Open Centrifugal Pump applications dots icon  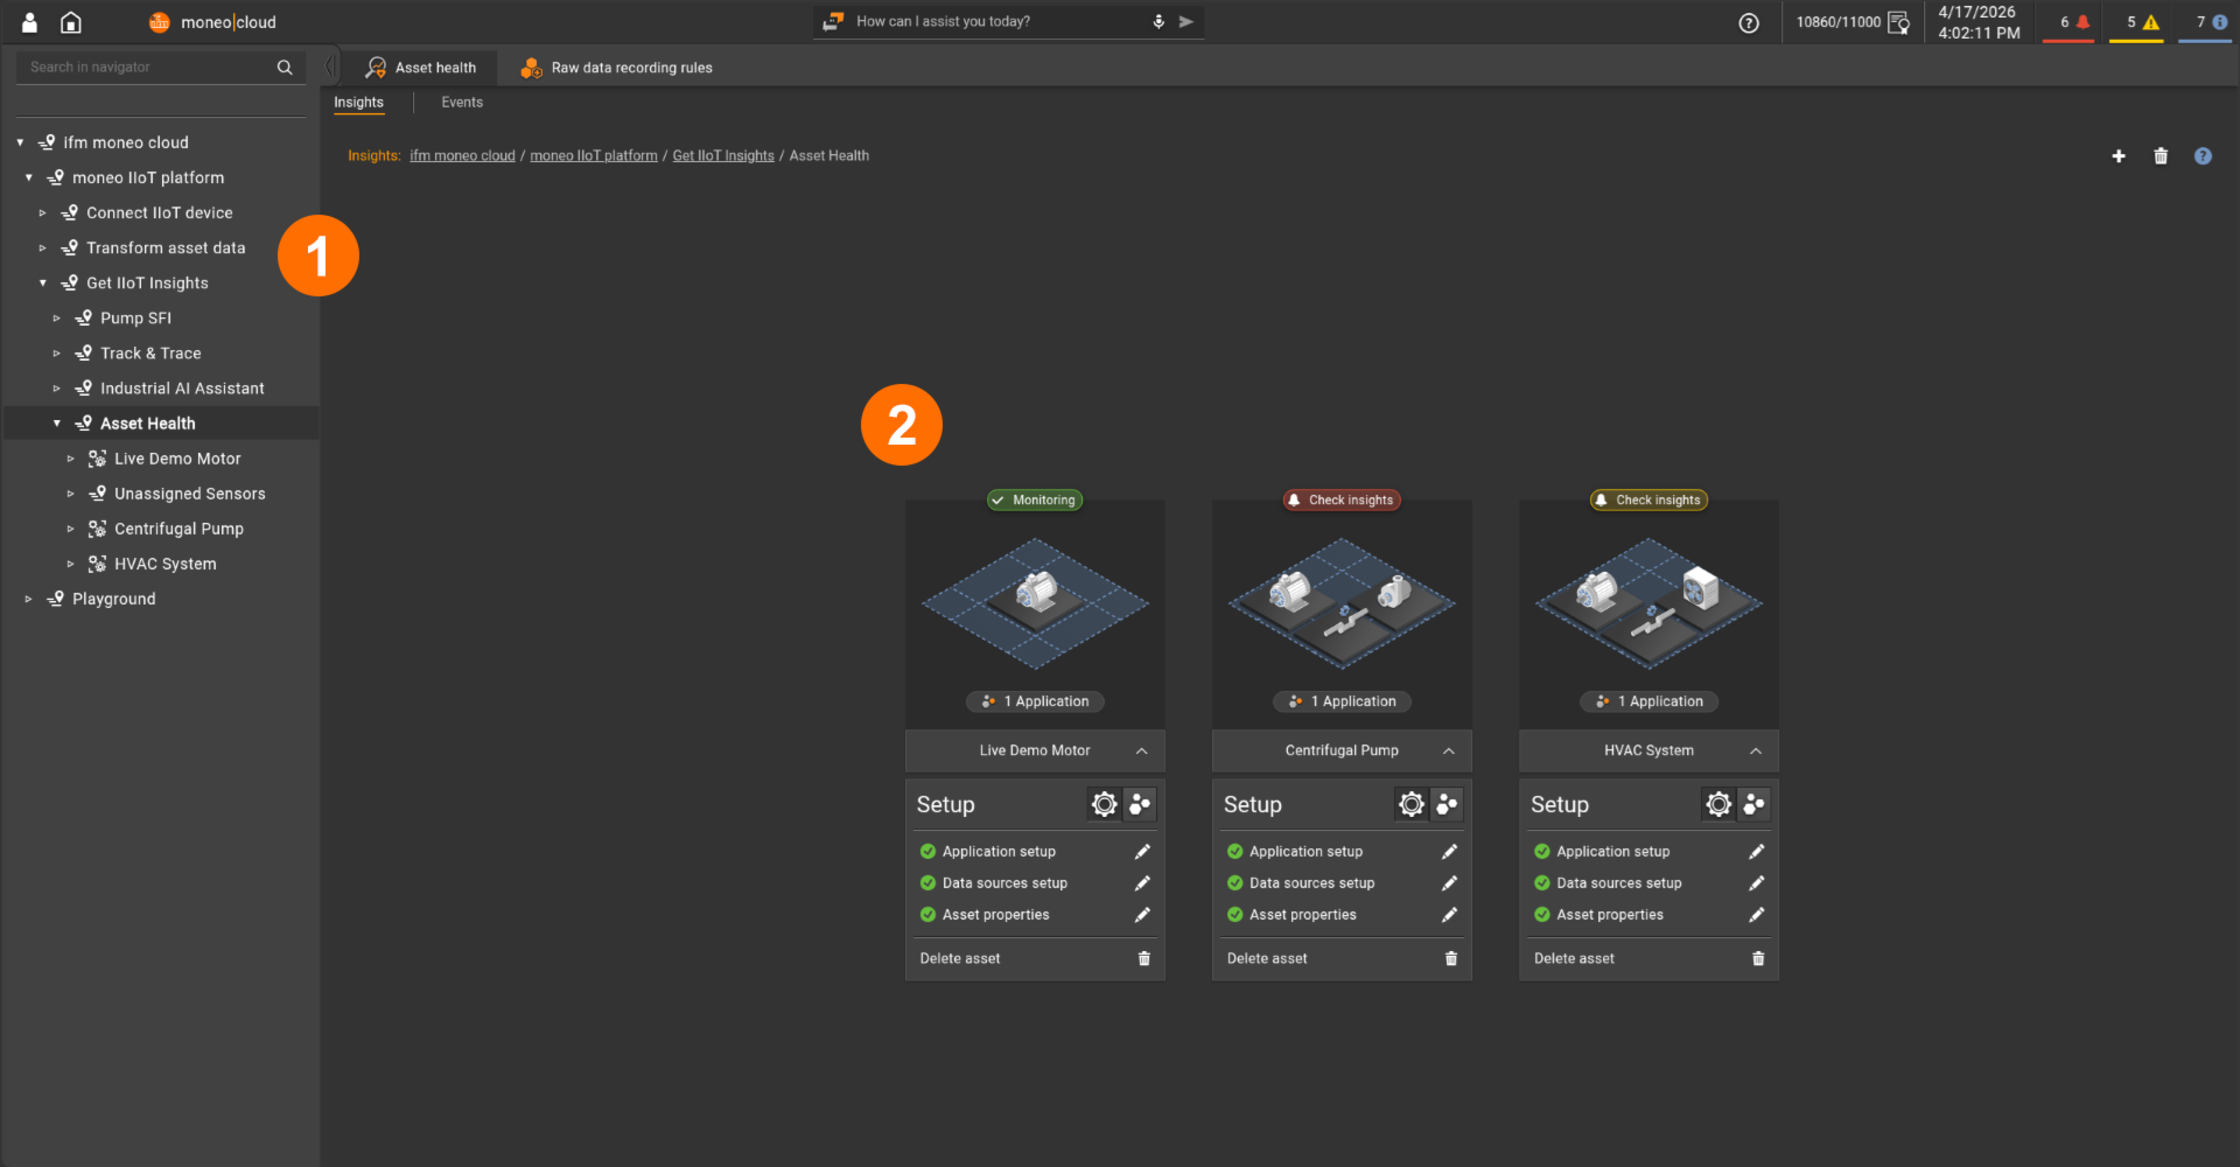(x=1447, y=804)
